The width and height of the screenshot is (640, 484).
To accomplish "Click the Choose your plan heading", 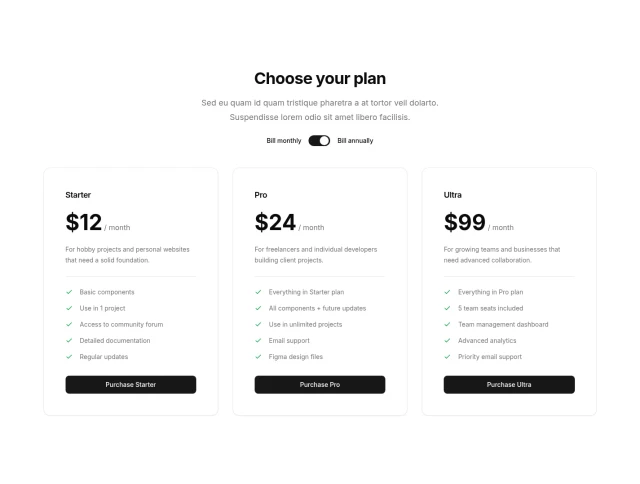I will (x=320, y=79).
